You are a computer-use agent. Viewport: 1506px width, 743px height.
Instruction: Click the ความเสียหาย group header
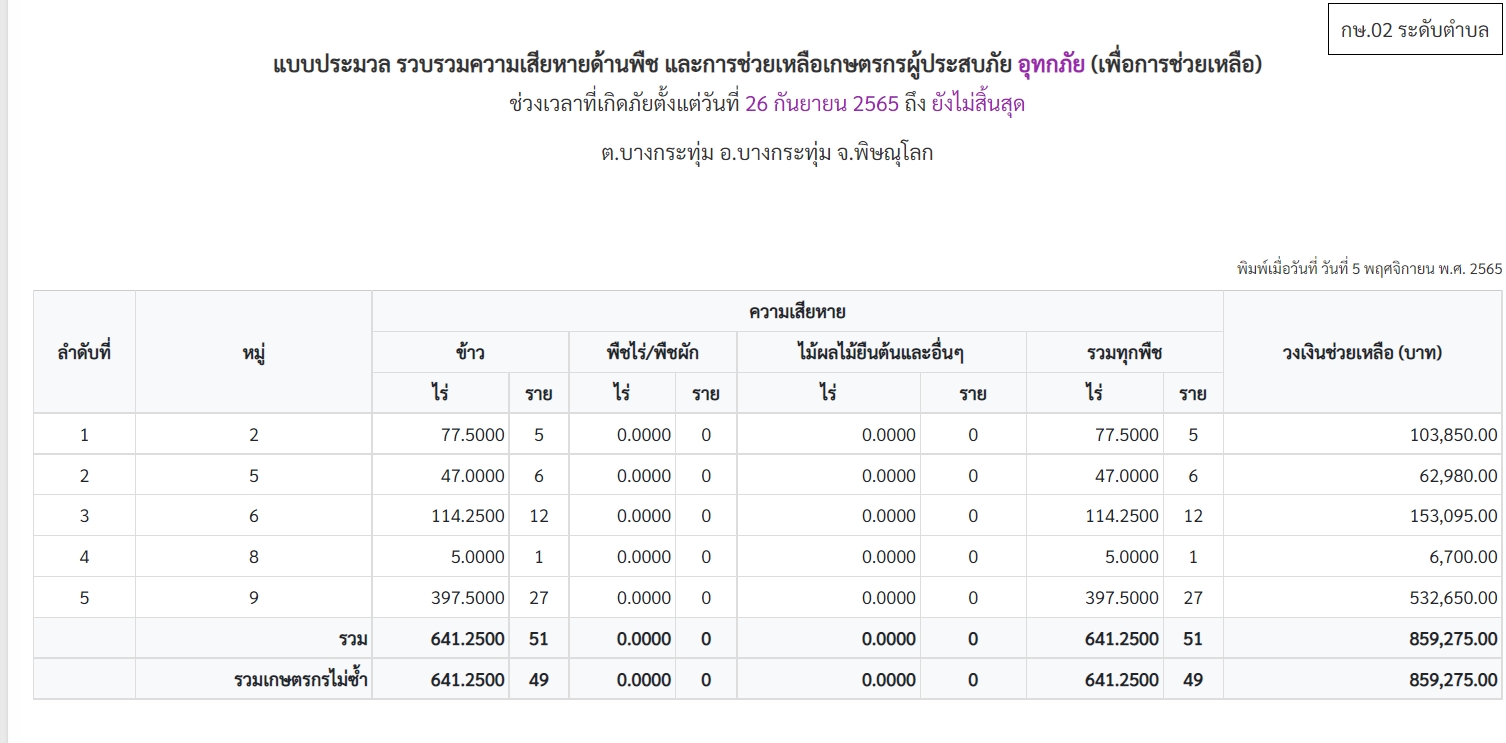(798, 312)
